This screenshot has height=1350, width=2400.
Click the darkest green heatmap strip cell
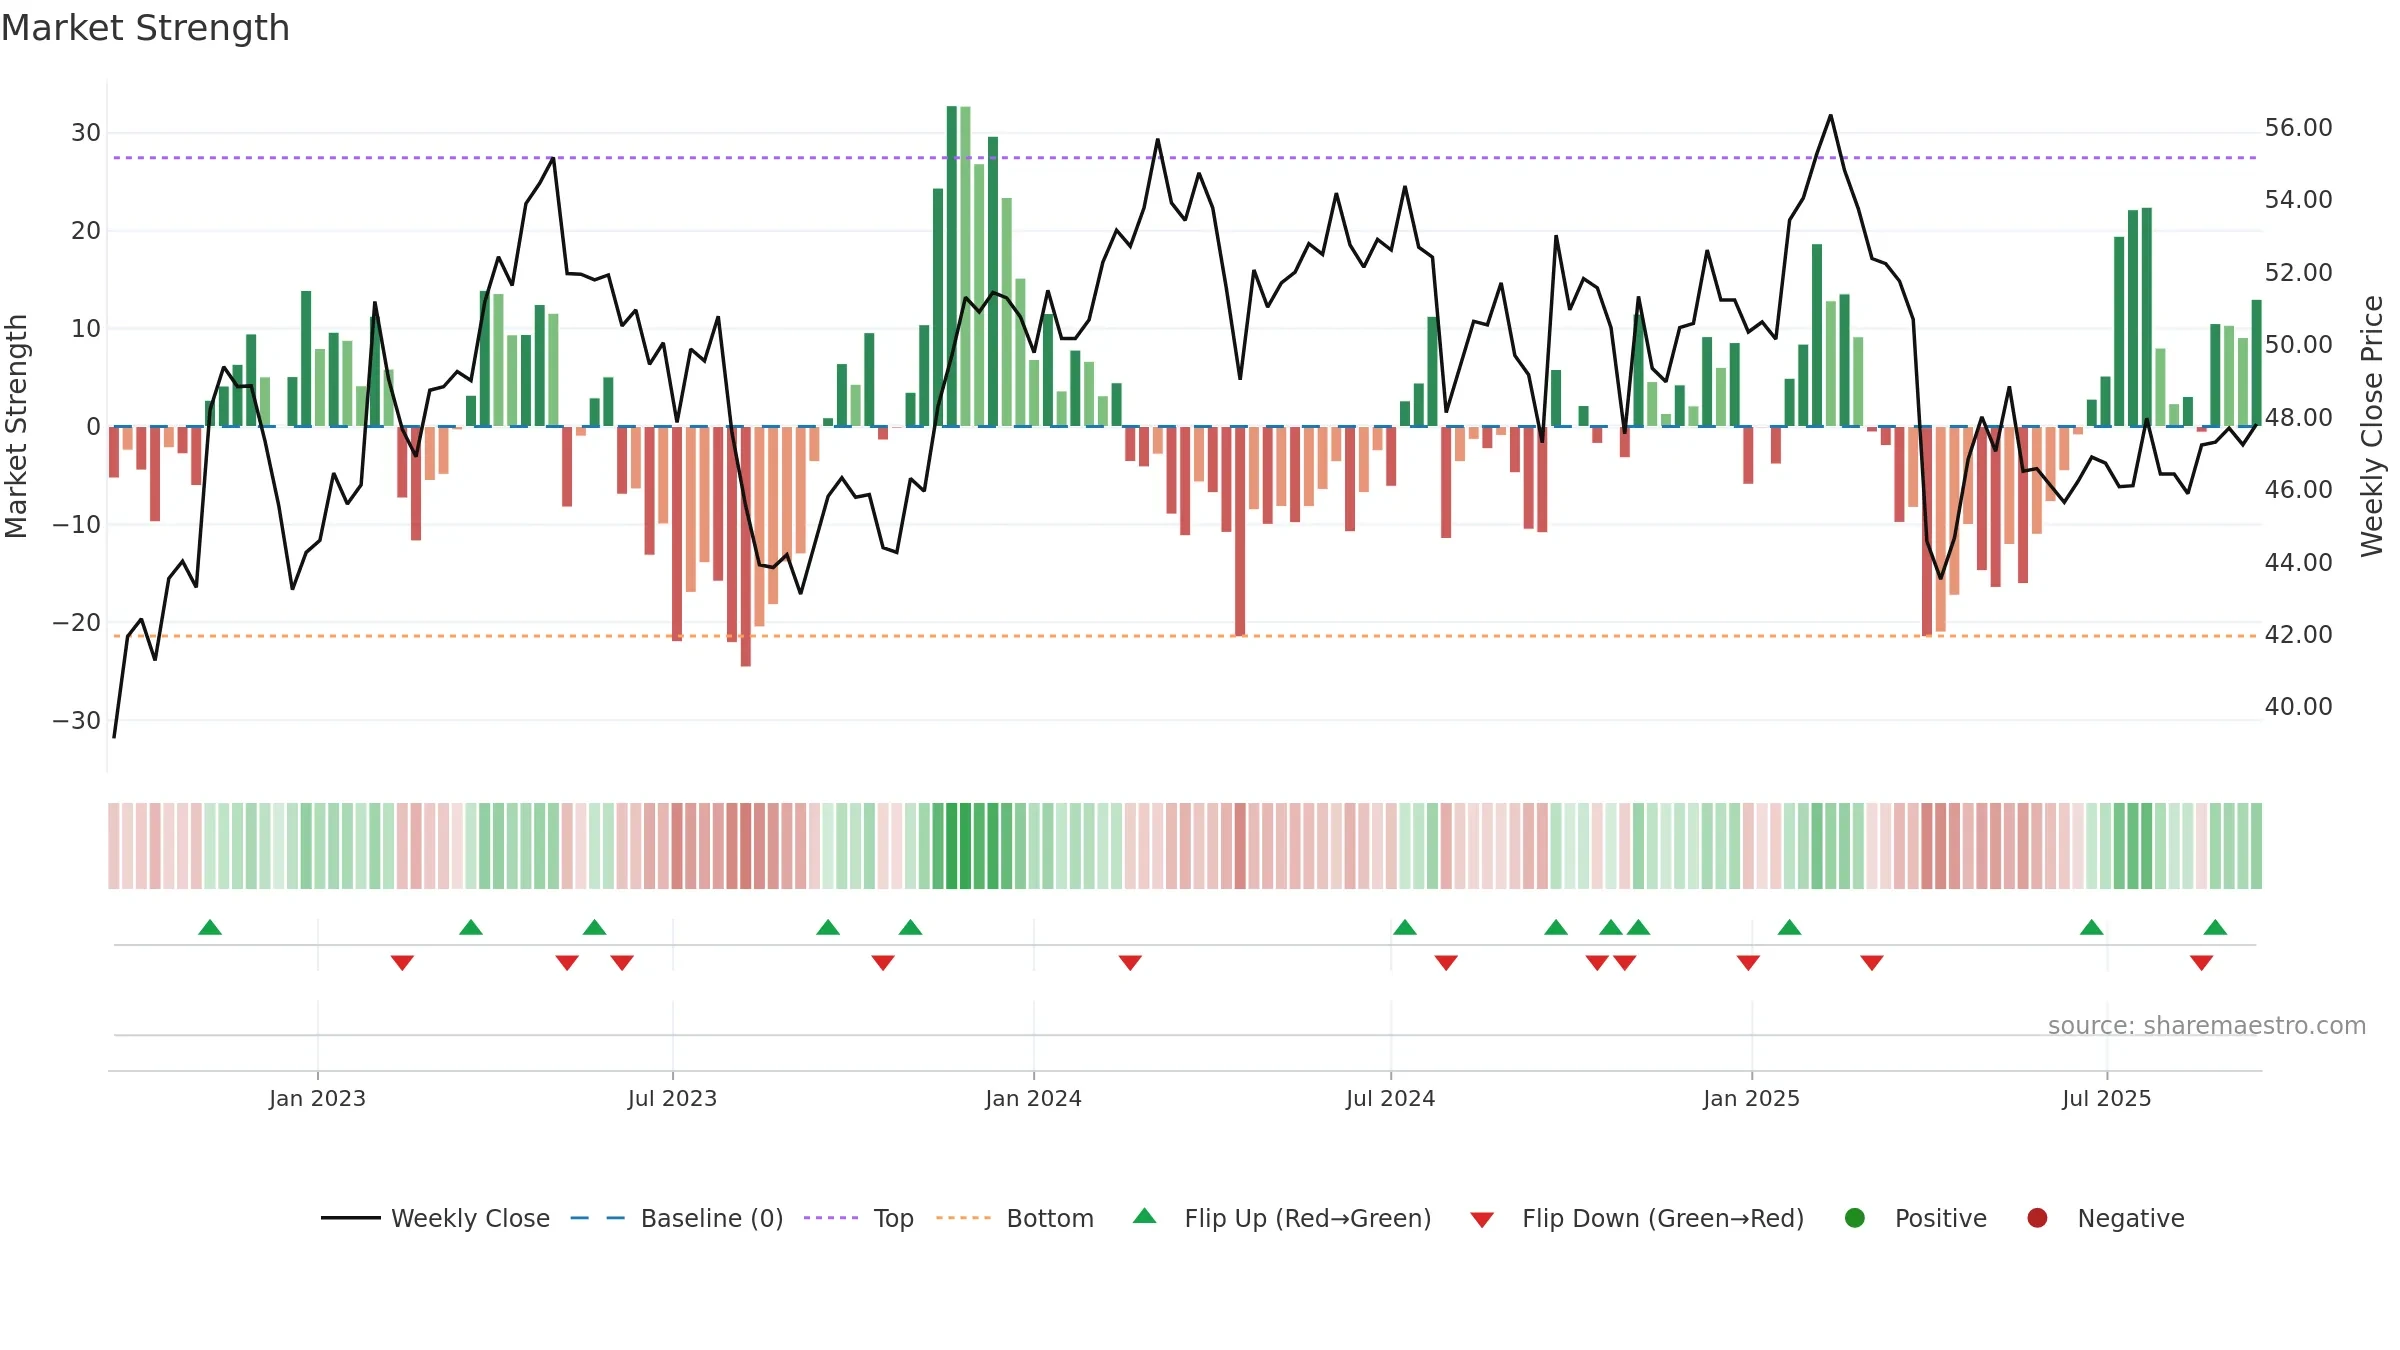point(952,846)
